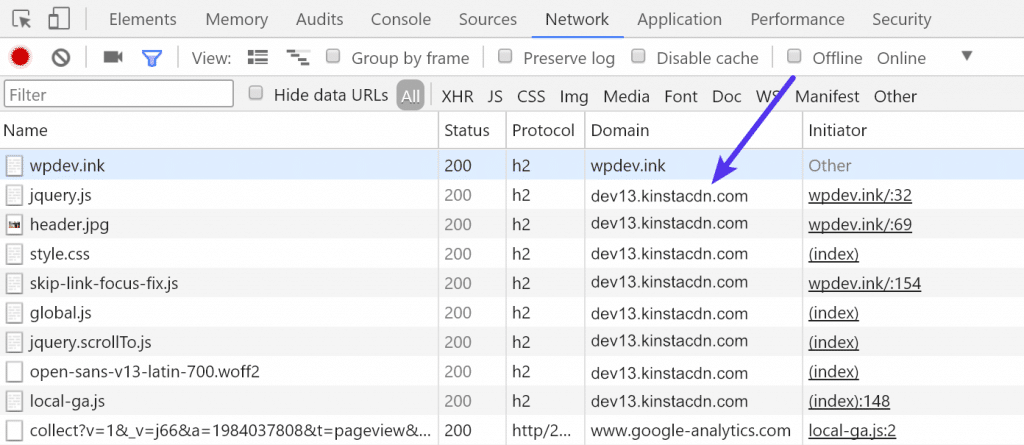Screen dimensions: 1024x445
Task: Filter requests by Manifest
Action: click(827, 97)
